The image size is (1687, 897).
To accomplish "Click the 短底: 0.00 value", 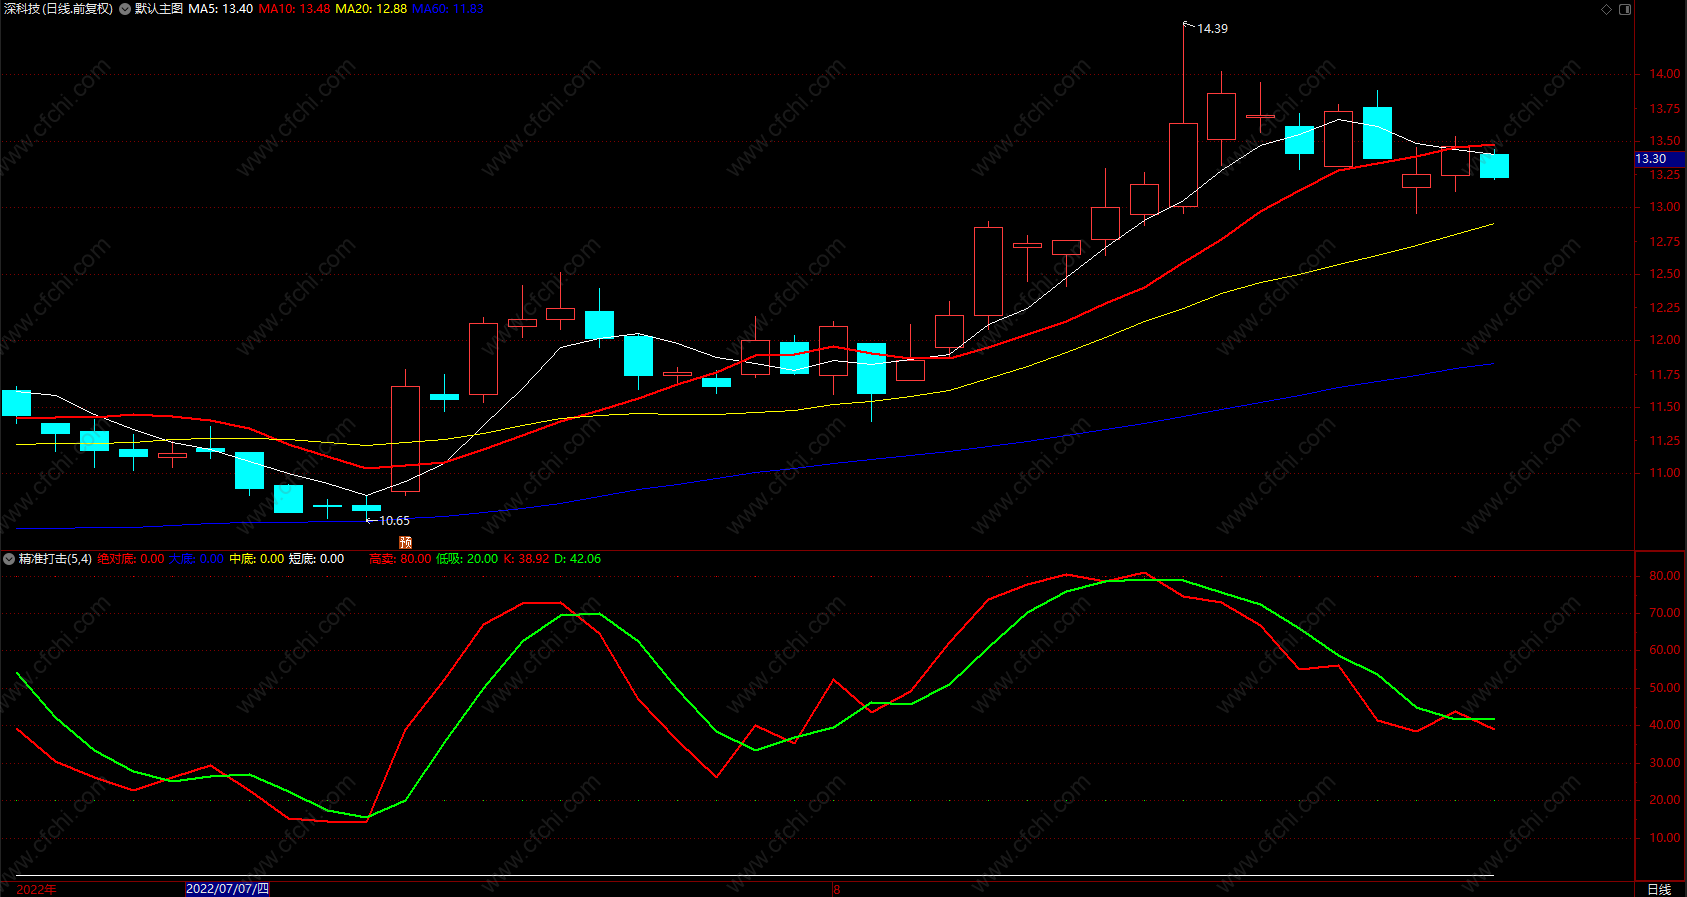I will [316, 559].
